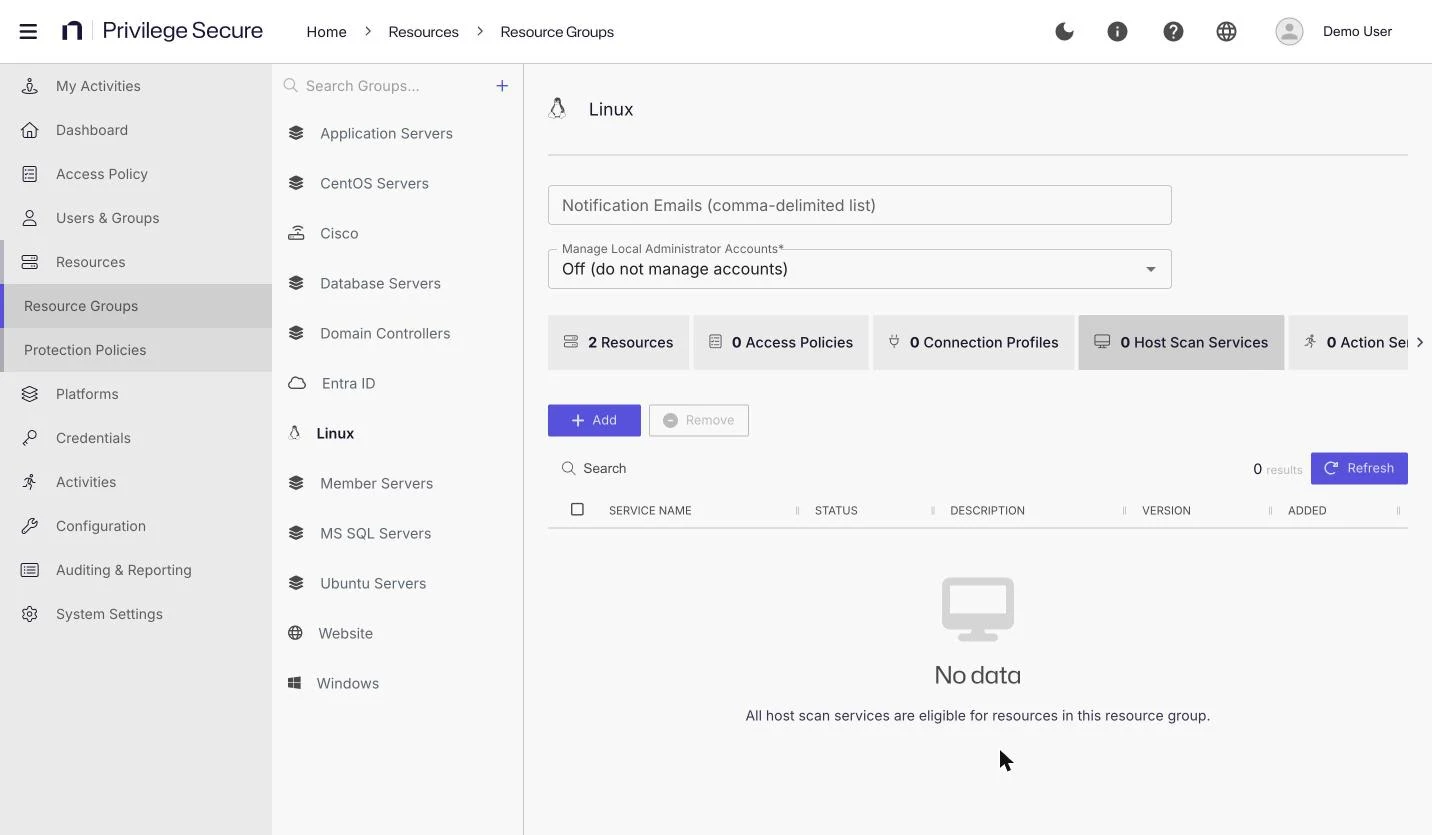Select Protection Policies submenu item
This screenshot has height=835, width=1432.
coord(136,350)
